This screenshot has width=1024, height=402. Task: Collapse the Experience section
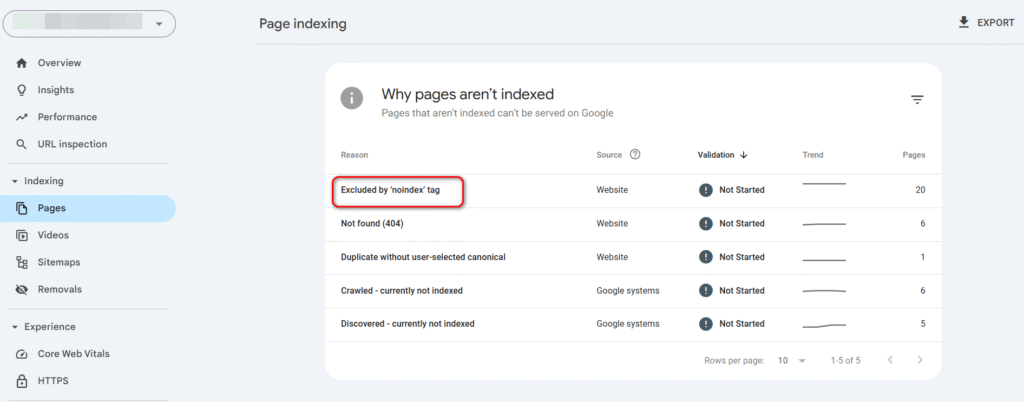tap(14, 327)
